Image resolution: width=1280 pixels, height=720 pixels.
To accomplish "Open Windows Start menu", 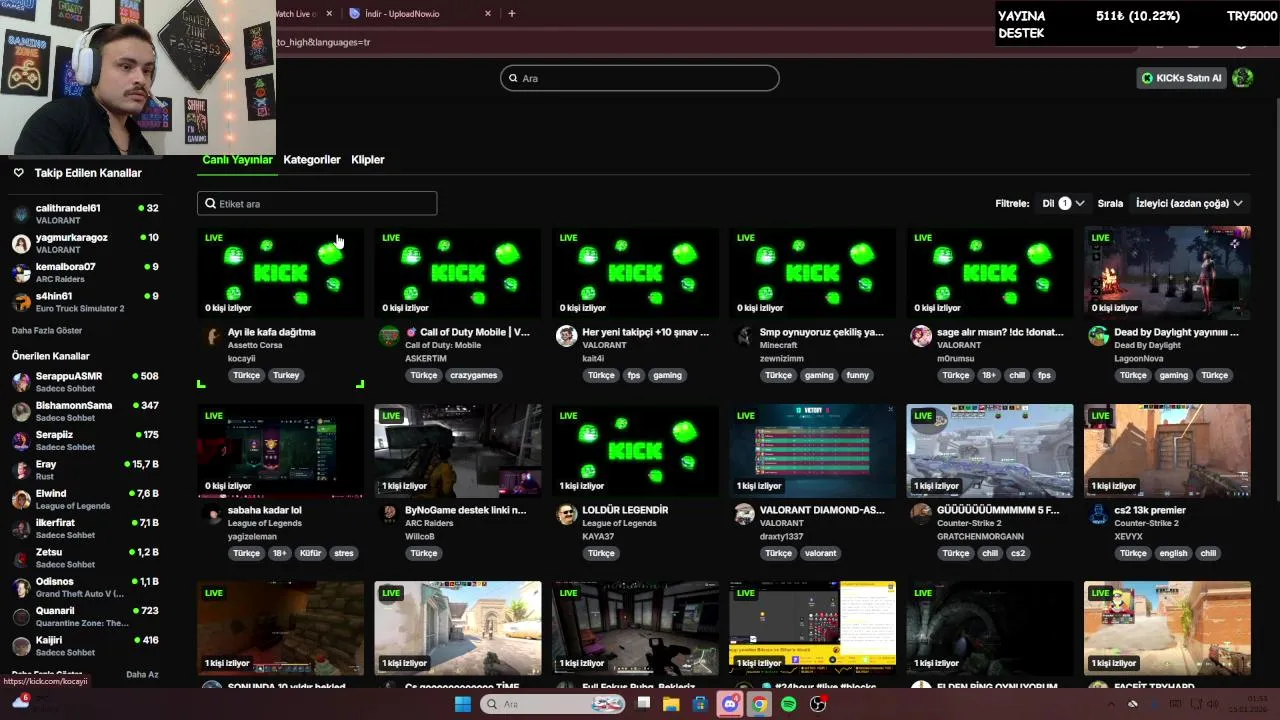I will tap(462, 704).
